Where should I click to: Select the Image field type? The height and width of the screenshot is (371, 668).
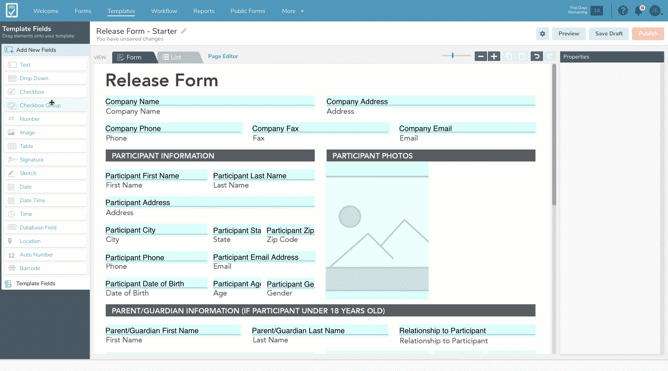click(46, 132)
